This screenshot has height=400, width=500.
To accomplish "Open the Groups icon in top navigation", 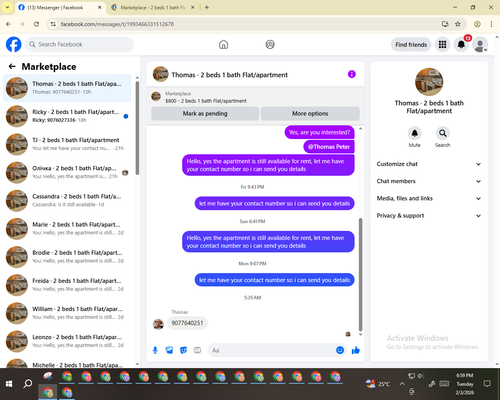I will pos(270,44).
